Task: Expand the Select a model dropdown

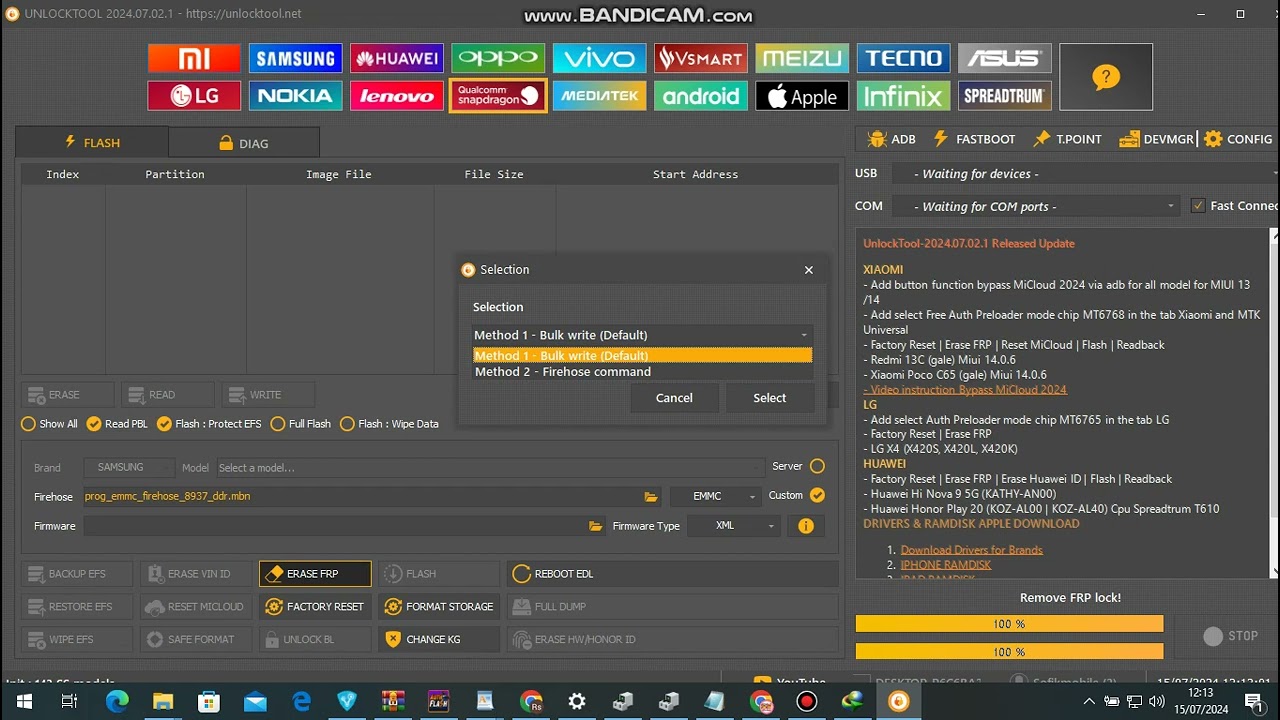Action: (490, 467)
